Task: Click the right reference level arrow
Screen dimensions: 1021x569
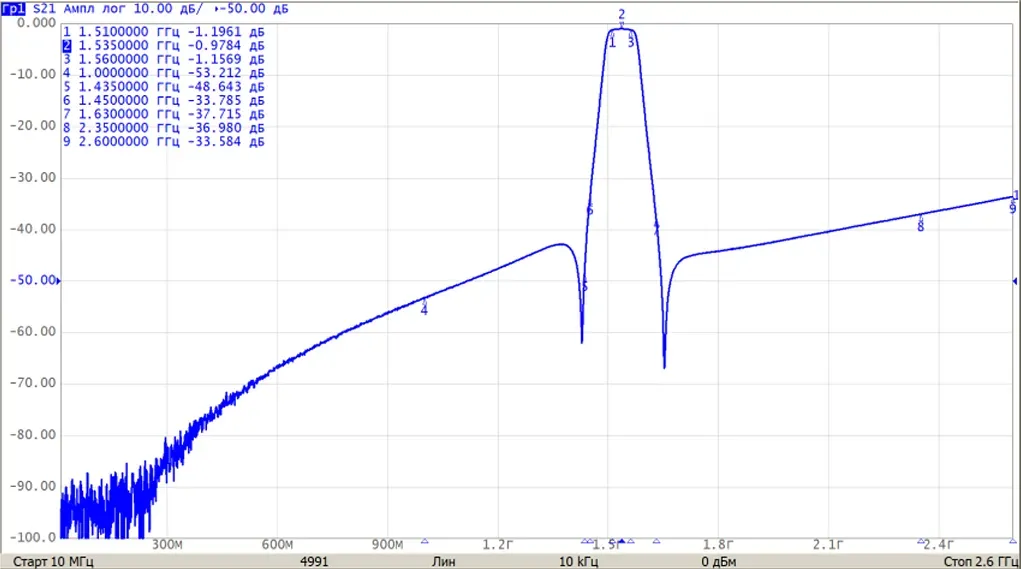Action: [1014, 281]
